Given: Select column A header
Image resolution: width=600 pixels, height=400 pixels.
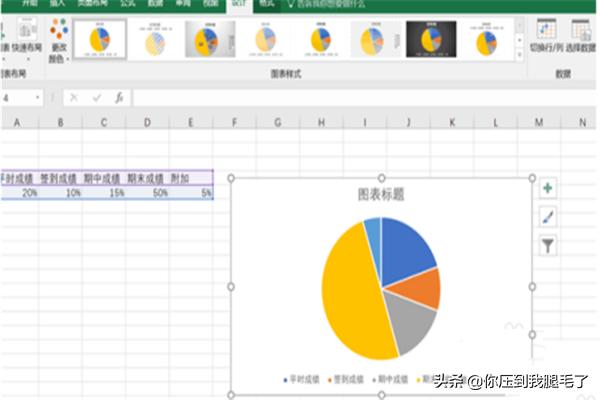Looking at the screenshot, I should click(x=19, y=122).
